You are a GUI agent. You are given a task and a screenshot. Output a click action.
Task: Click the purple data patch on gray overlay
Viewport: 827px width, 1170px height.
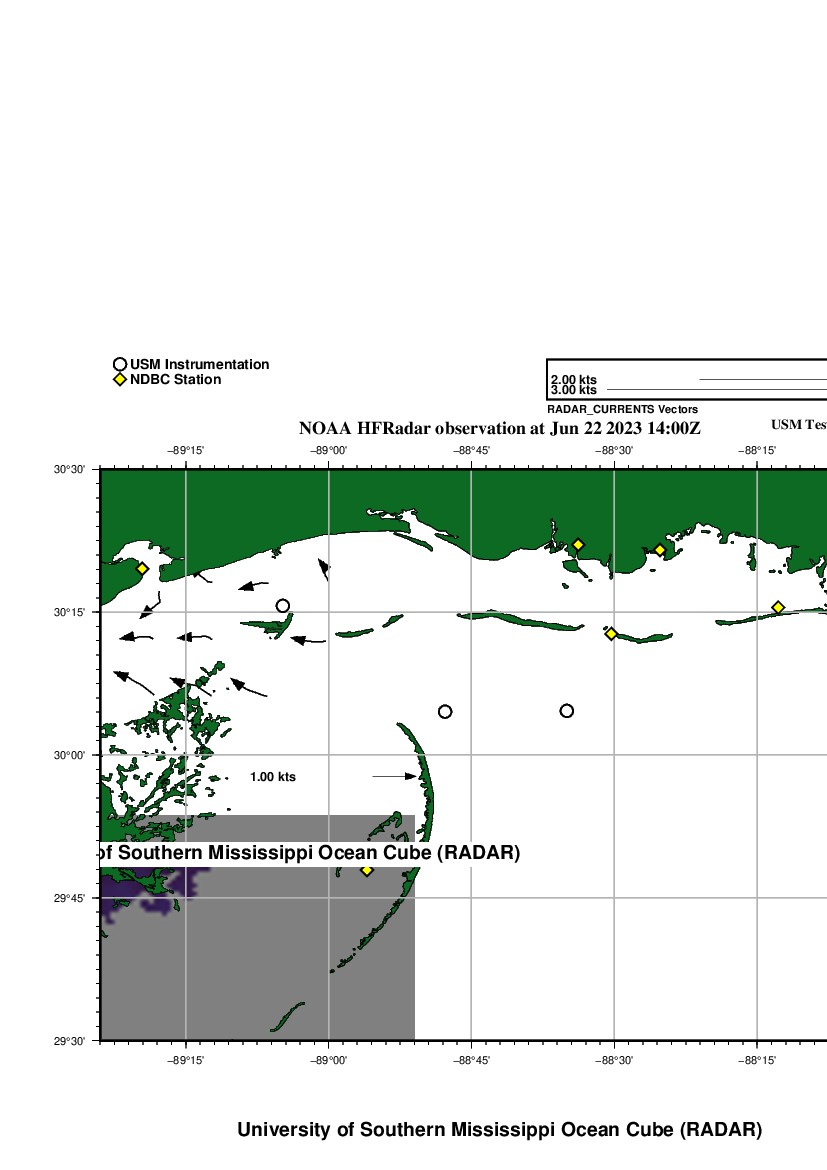pos(150,885)
